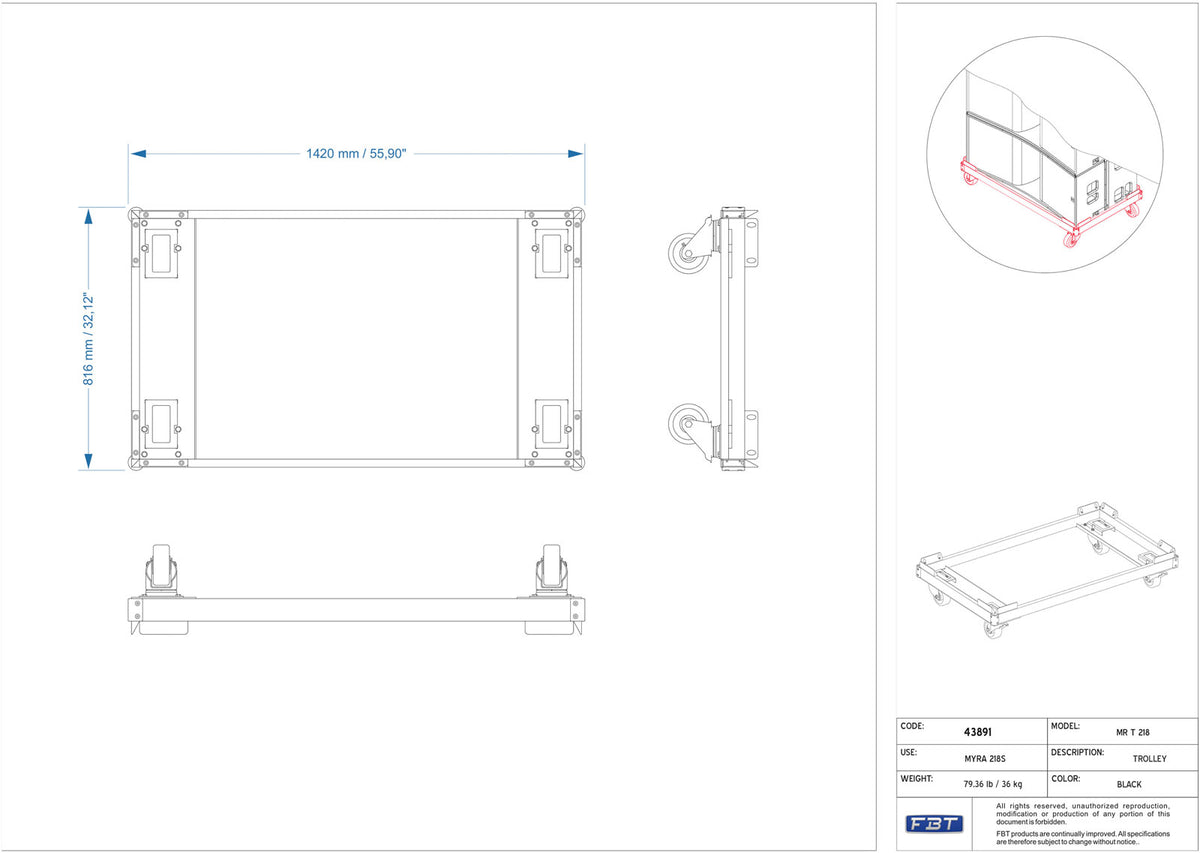Viewport: 1200px width, 853px height.
Task: Click the FBT logo
Action: click(934, 824)
